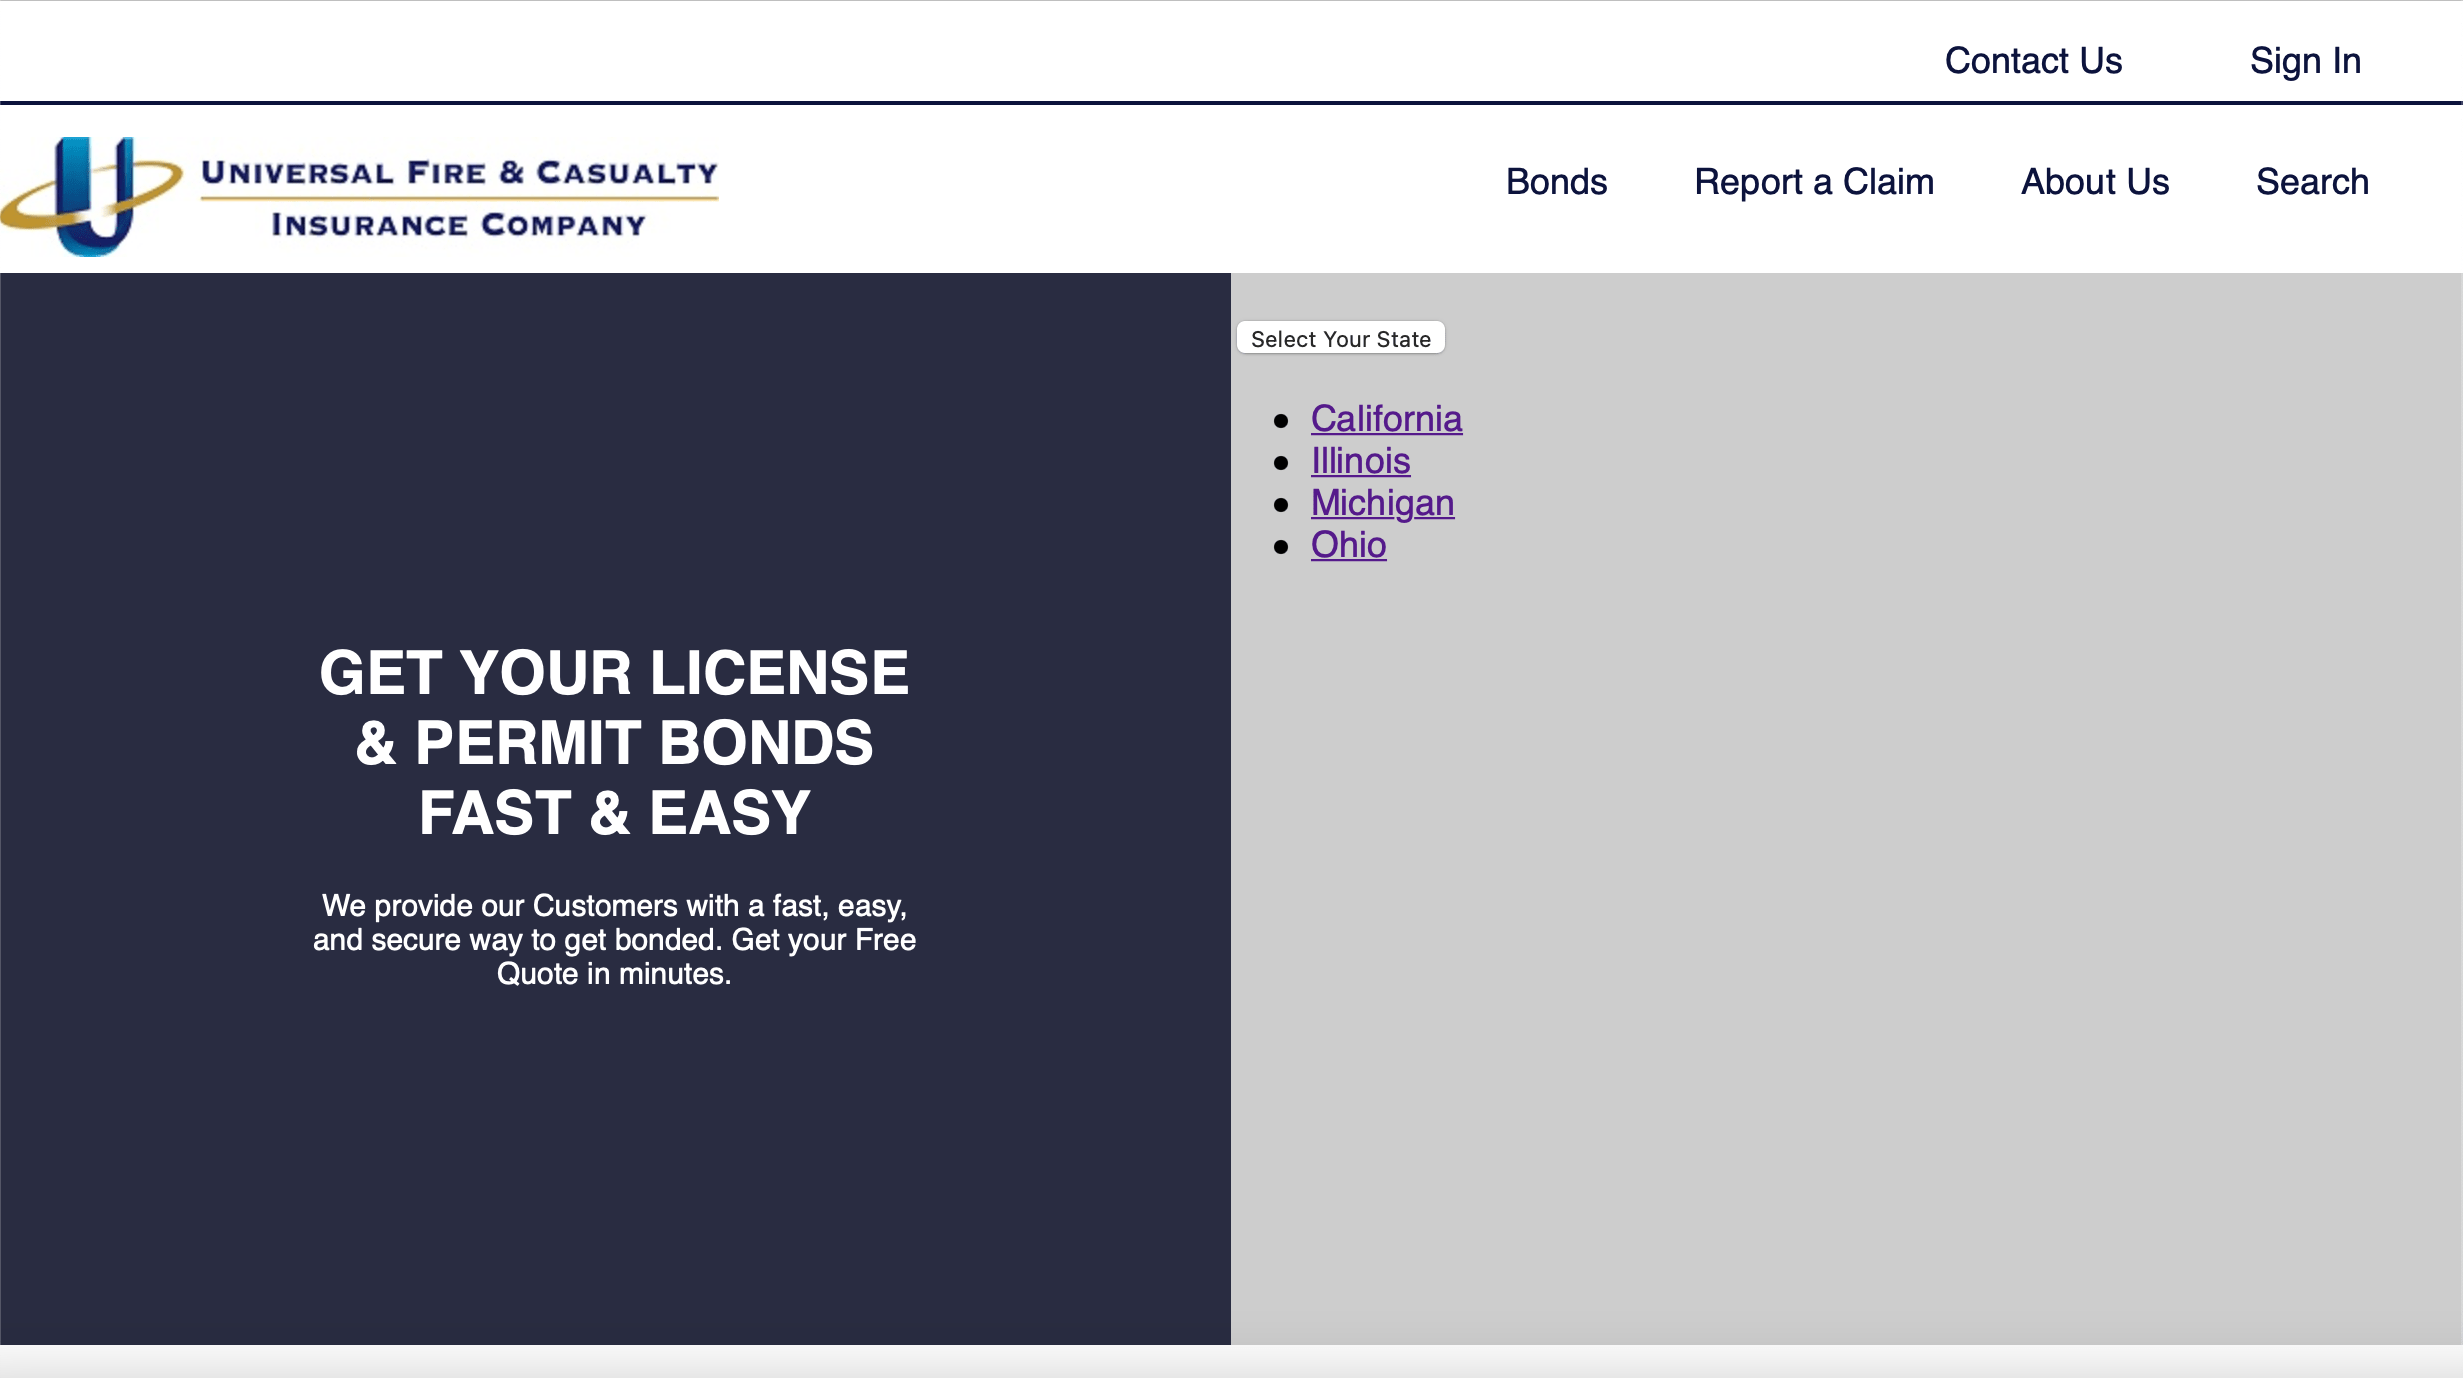Choose California from the state list
The image size is (2463, 1378).
pyautogui.click(x=1386, y=418)
